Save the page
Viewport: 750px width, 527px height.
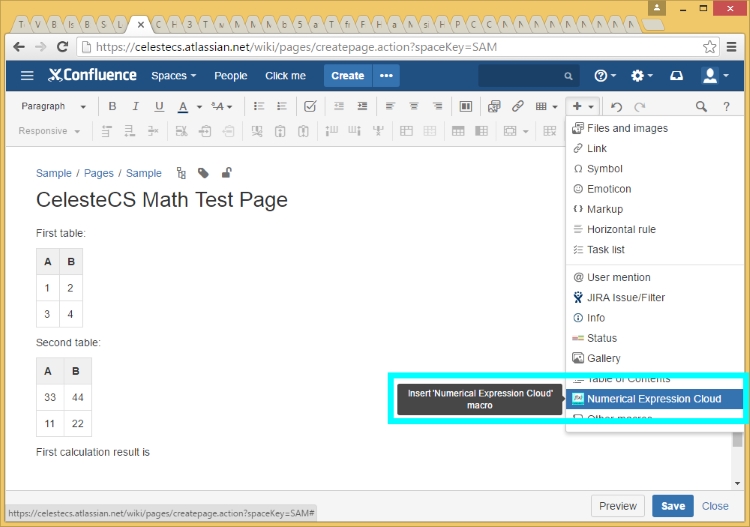673,506
